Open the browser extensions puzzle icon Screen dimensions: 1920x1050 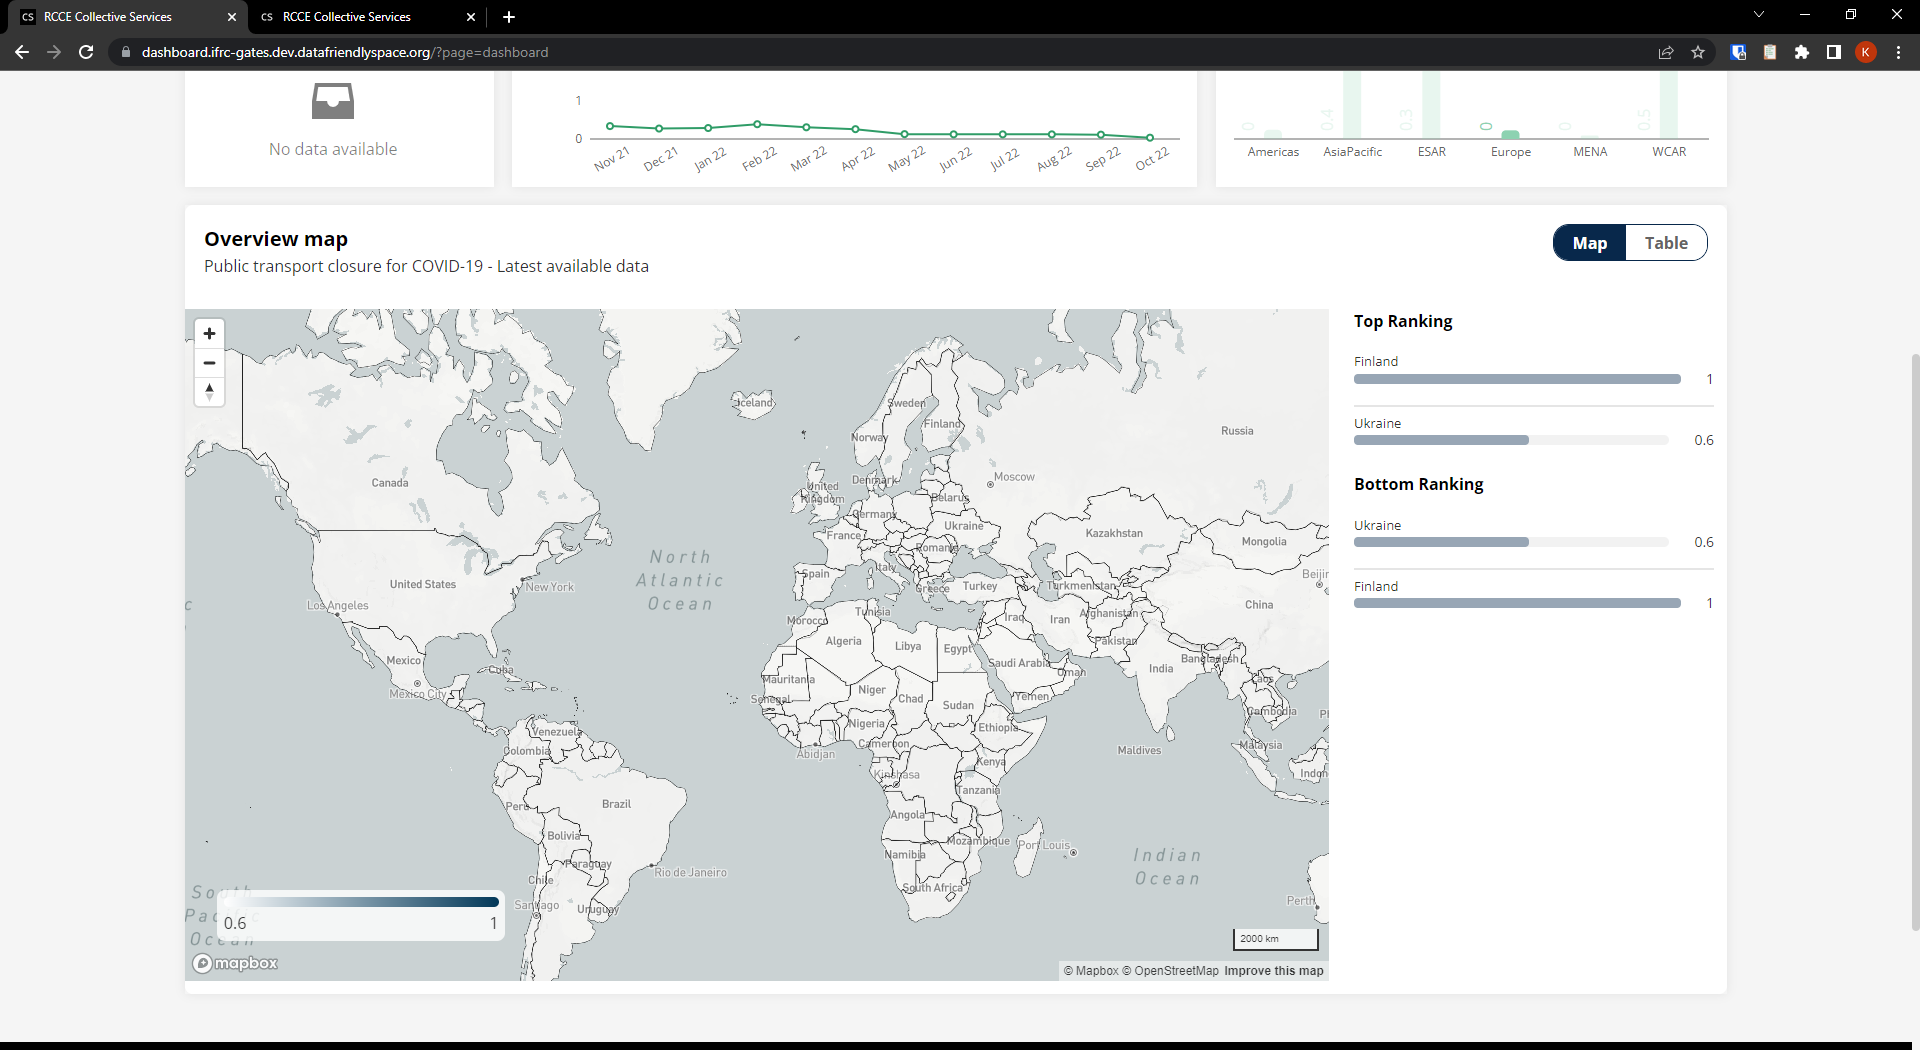tap(1802, 52)
